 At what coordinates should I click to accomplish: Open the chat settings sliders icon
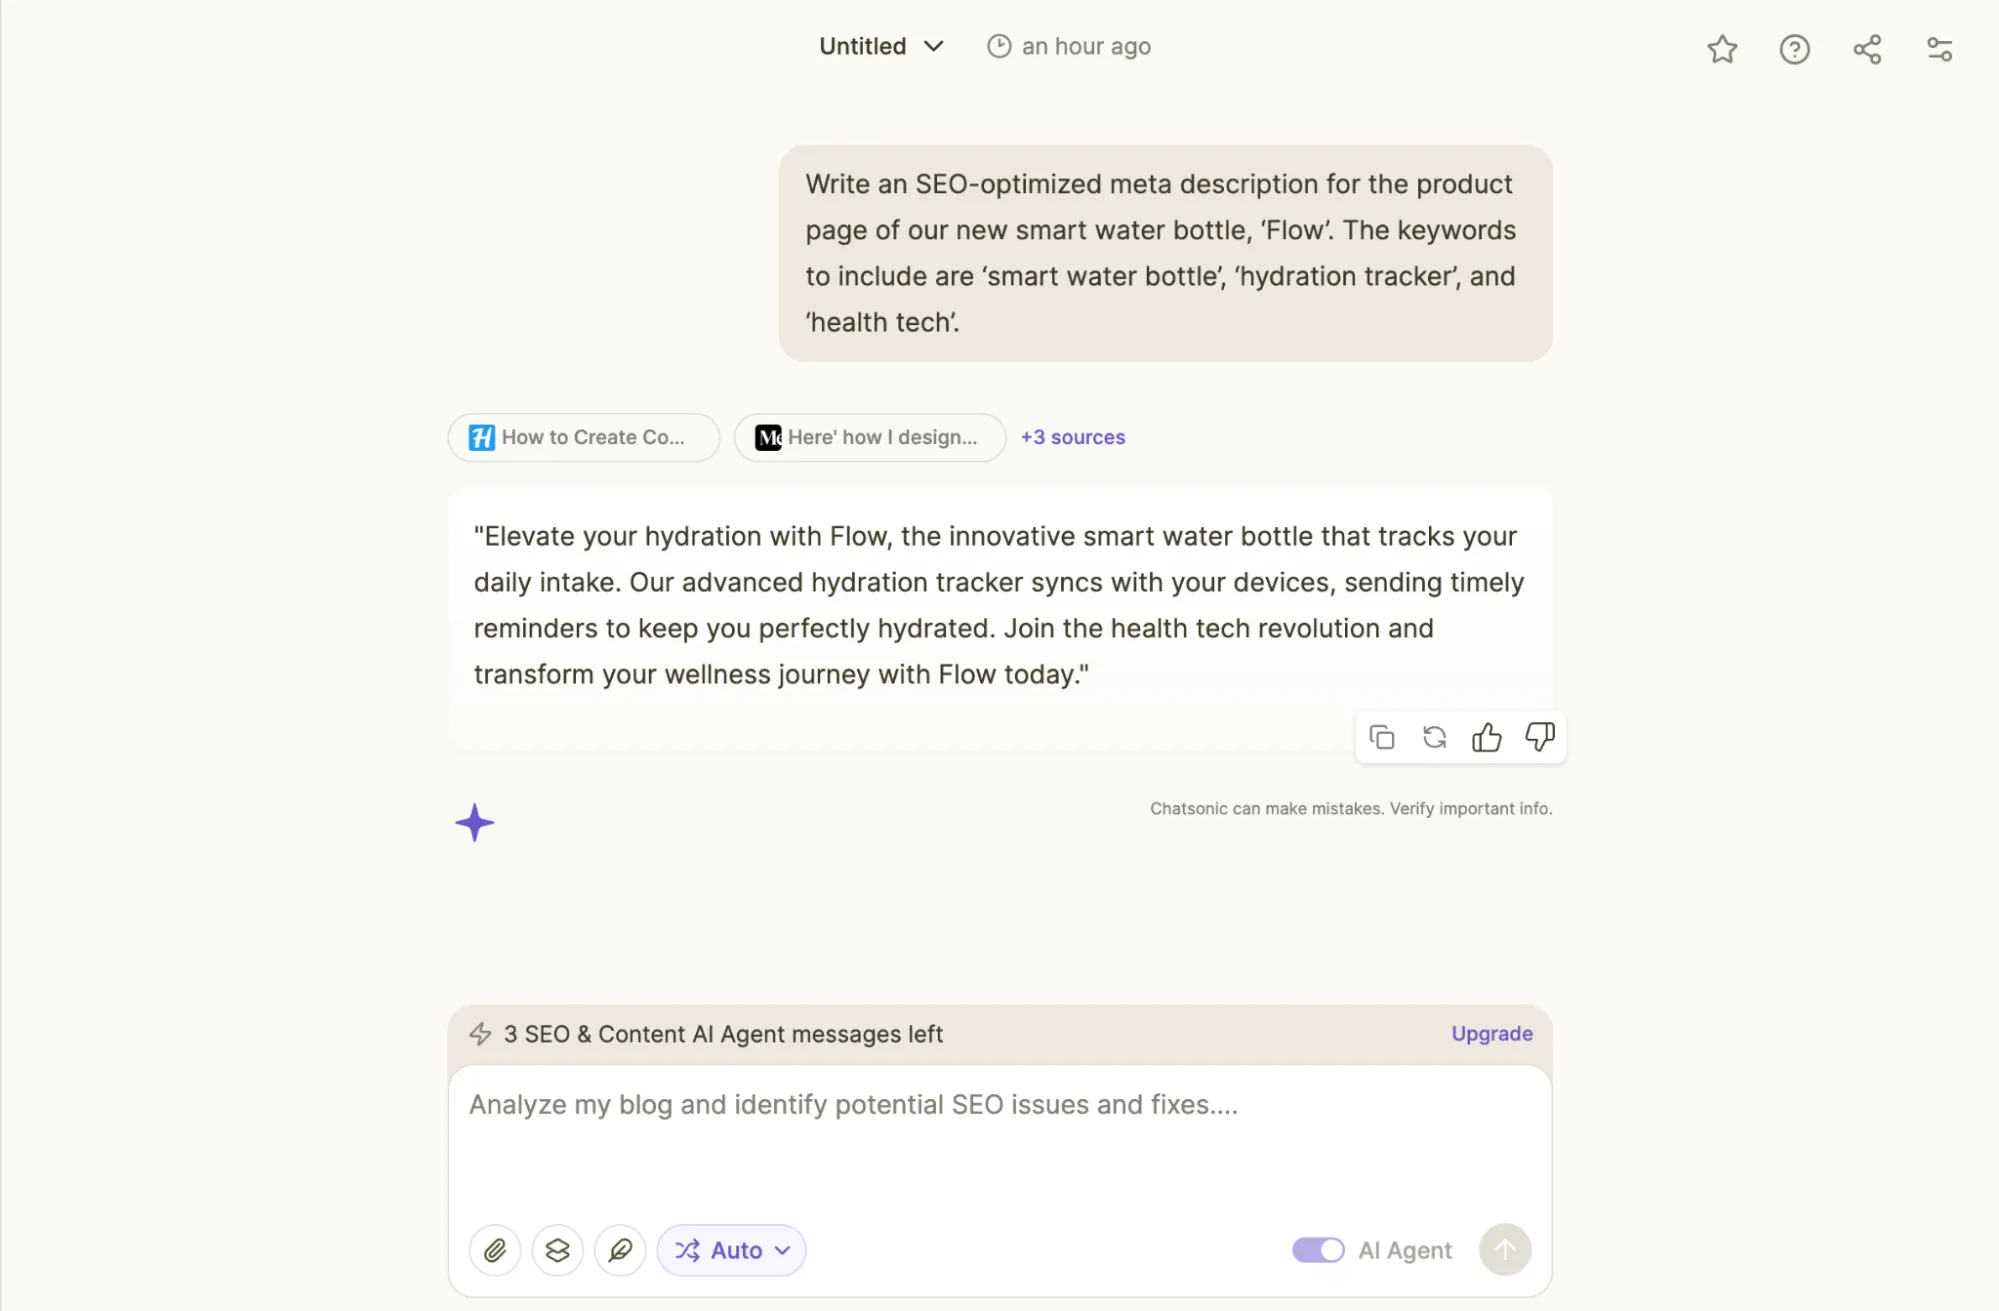(x=1940, y=49)
